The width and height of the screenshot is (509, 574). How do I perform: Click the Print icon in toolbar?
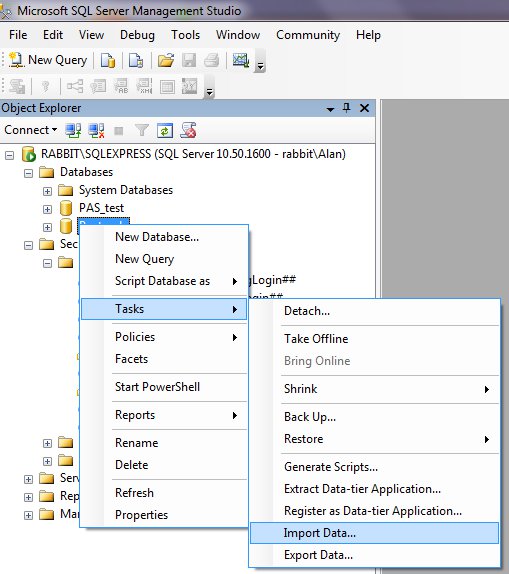(212, 60)
